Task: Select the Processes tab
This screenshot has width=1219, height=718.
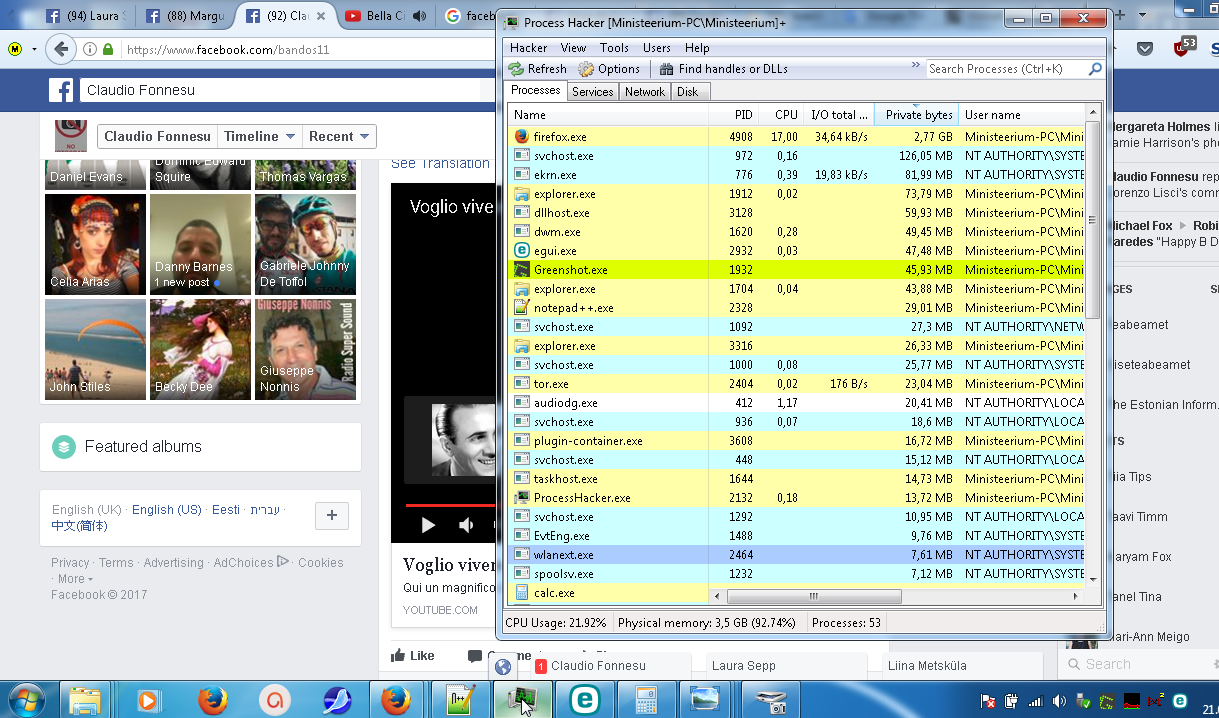Action: [536, 90]
